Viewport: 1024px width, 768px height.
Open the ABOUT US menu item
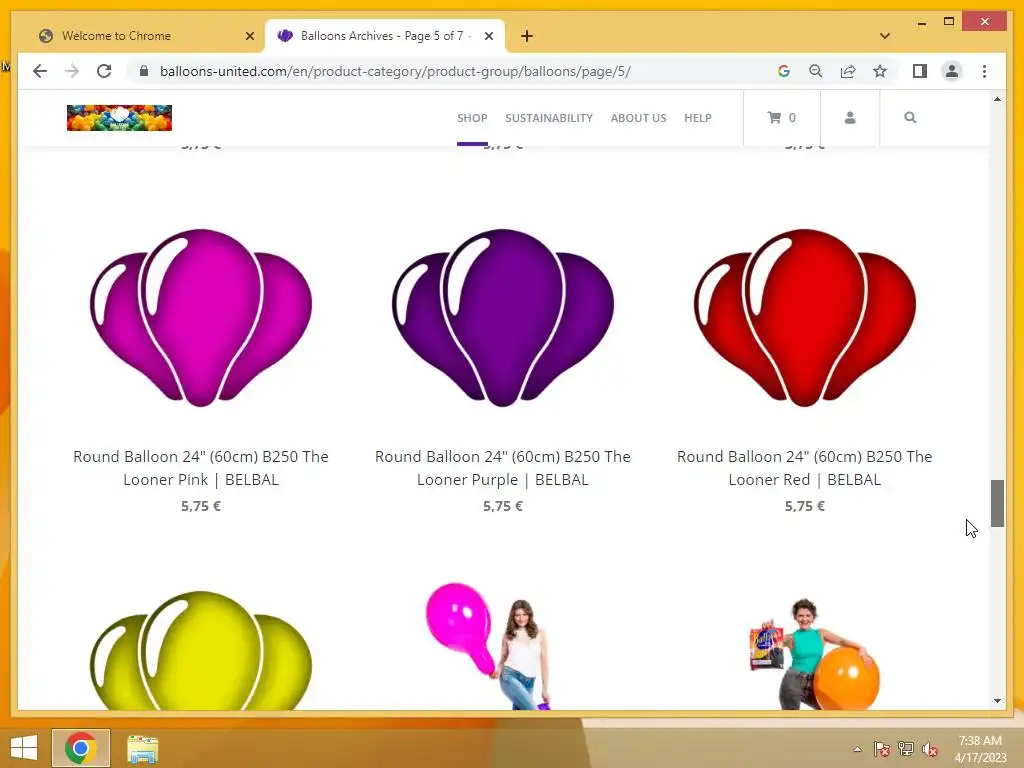click(x=638, y=118)
